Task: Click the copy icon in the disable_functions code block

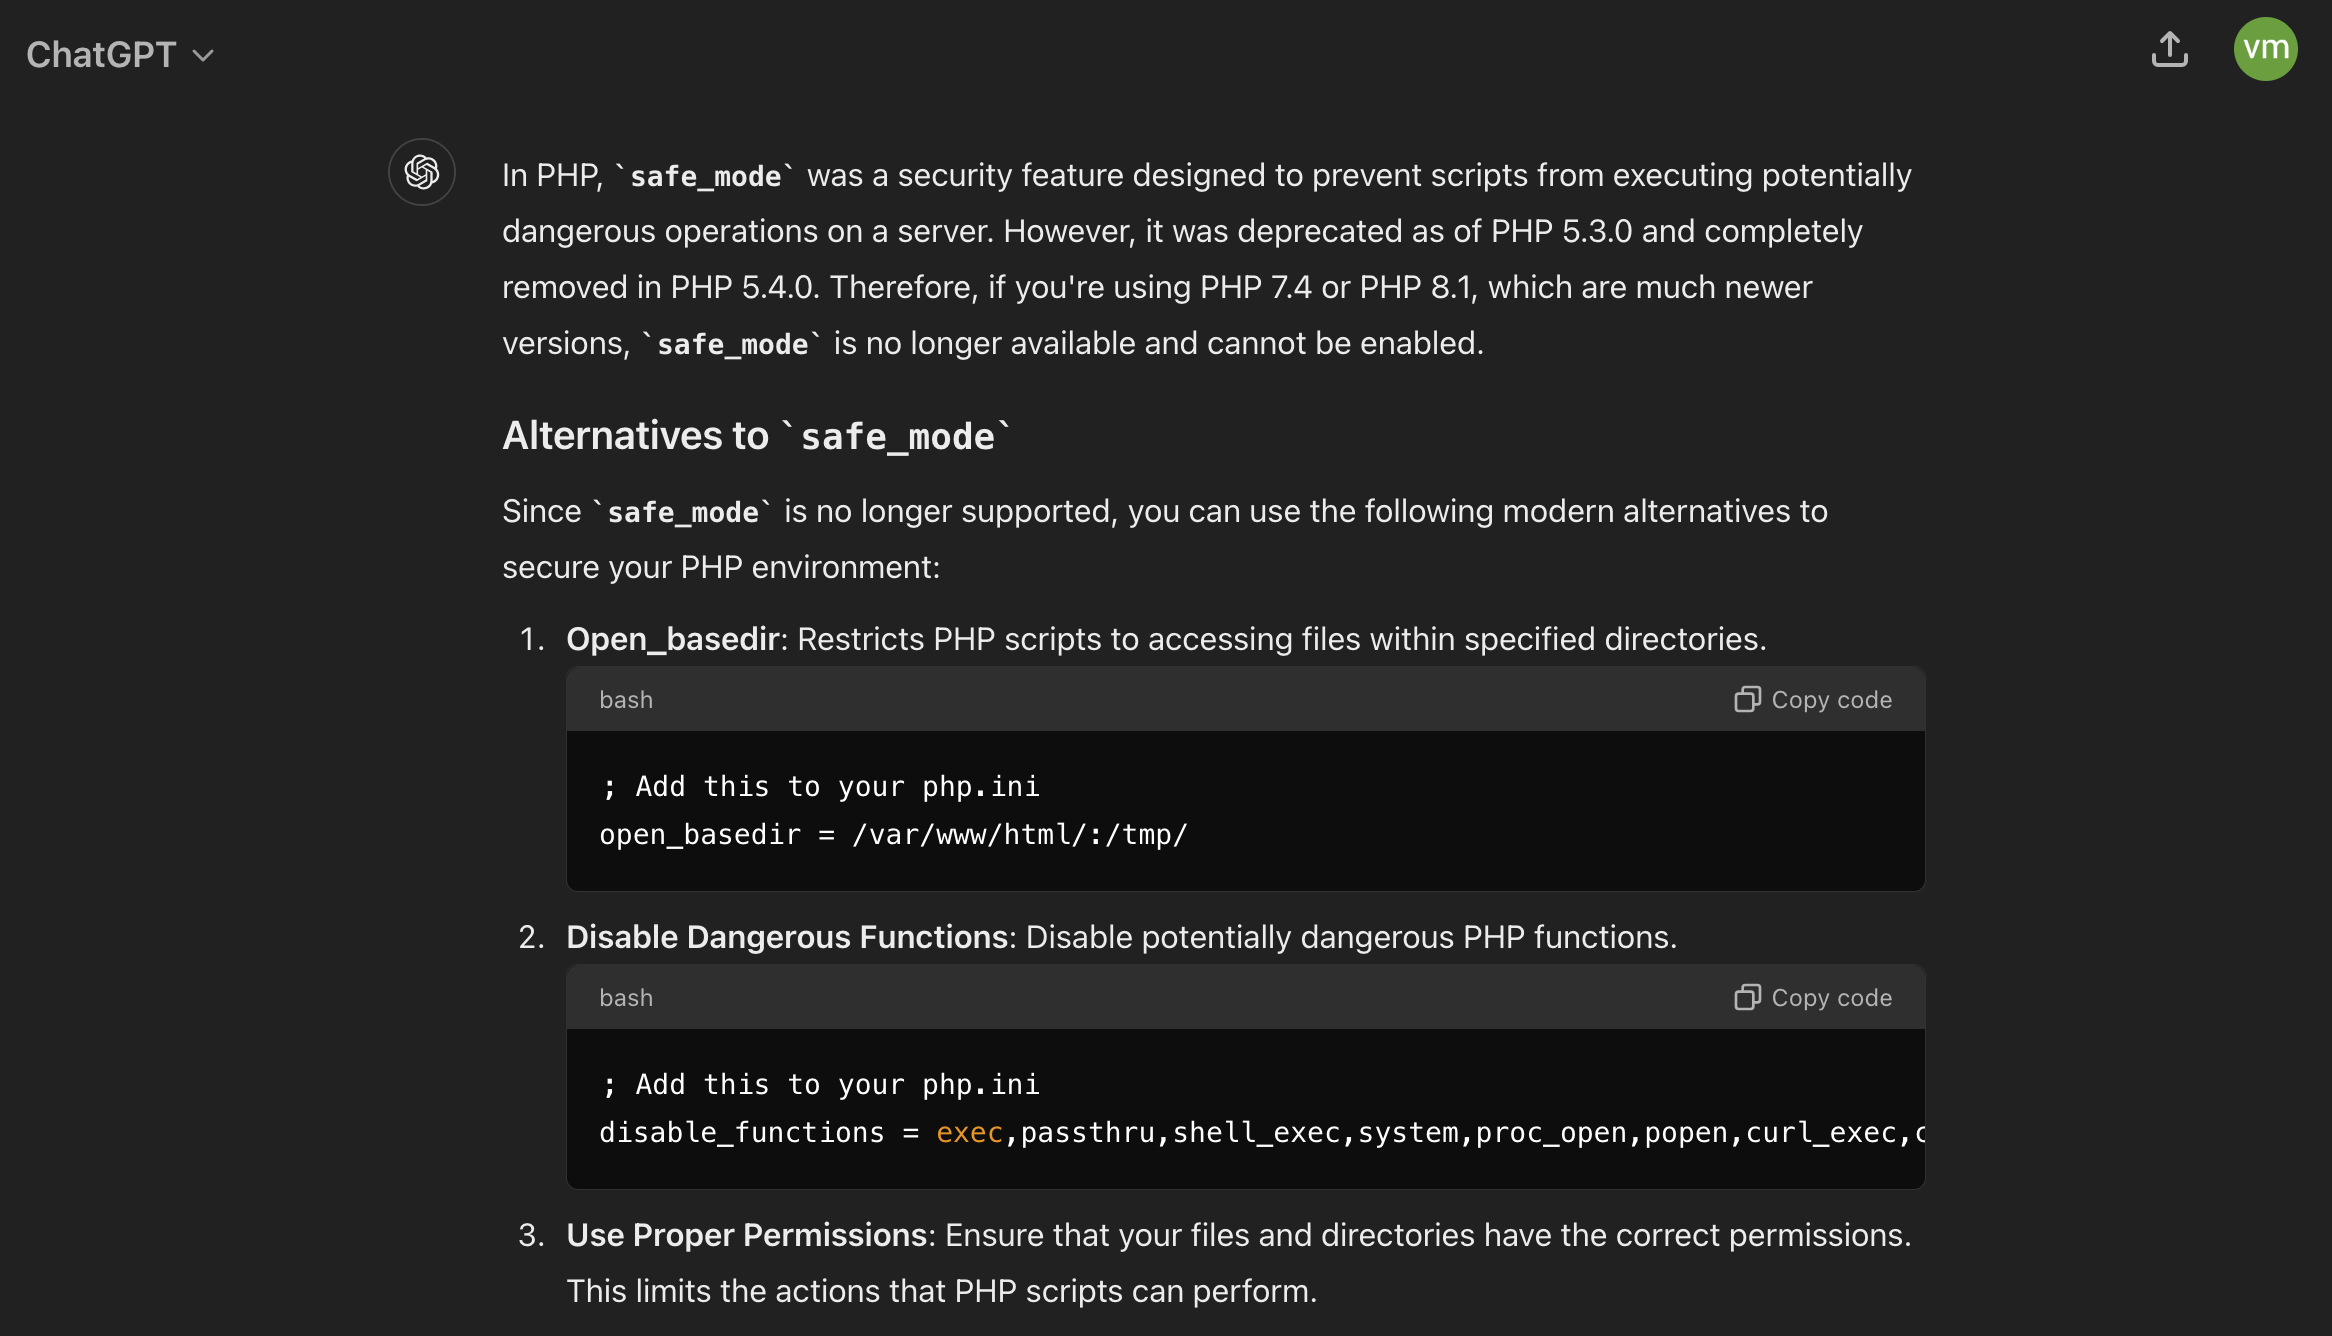Action: tap(1747, 997)
